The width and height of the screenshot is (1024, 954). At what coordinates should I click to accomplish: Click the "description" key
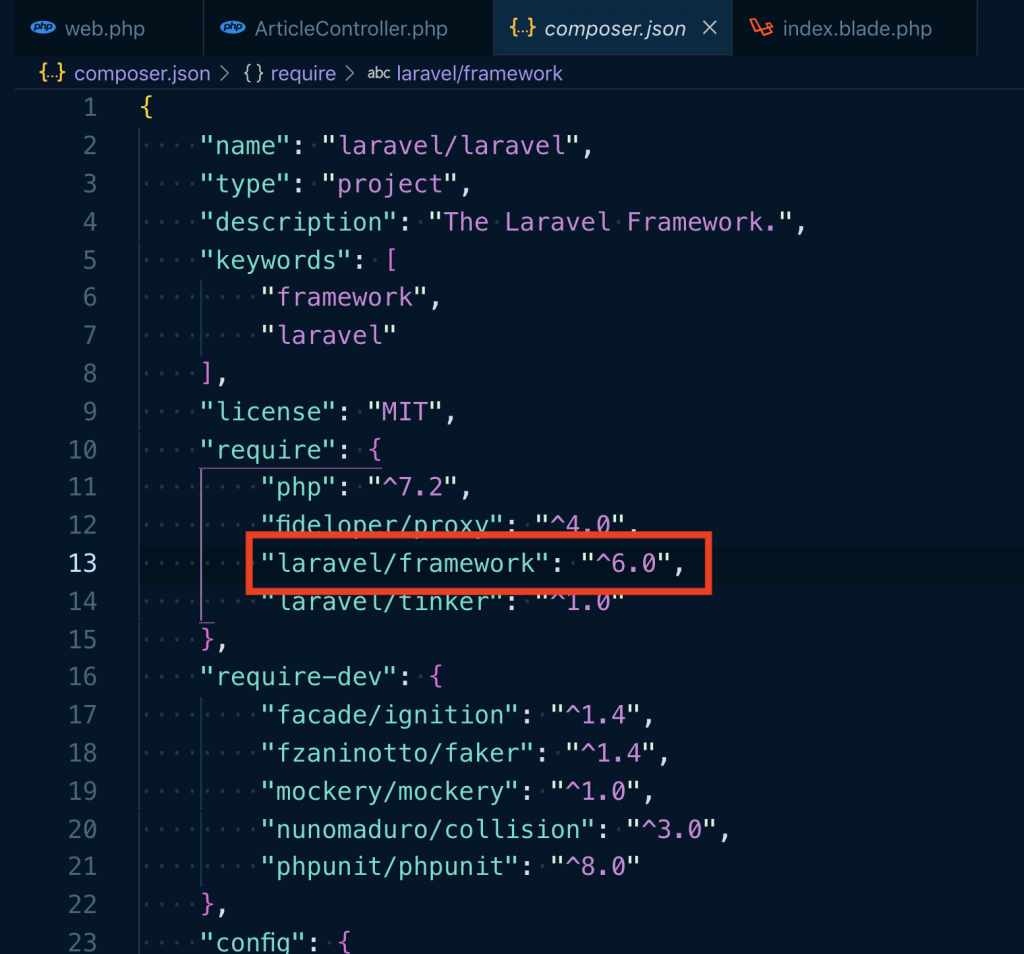click(x=298, y=222)
